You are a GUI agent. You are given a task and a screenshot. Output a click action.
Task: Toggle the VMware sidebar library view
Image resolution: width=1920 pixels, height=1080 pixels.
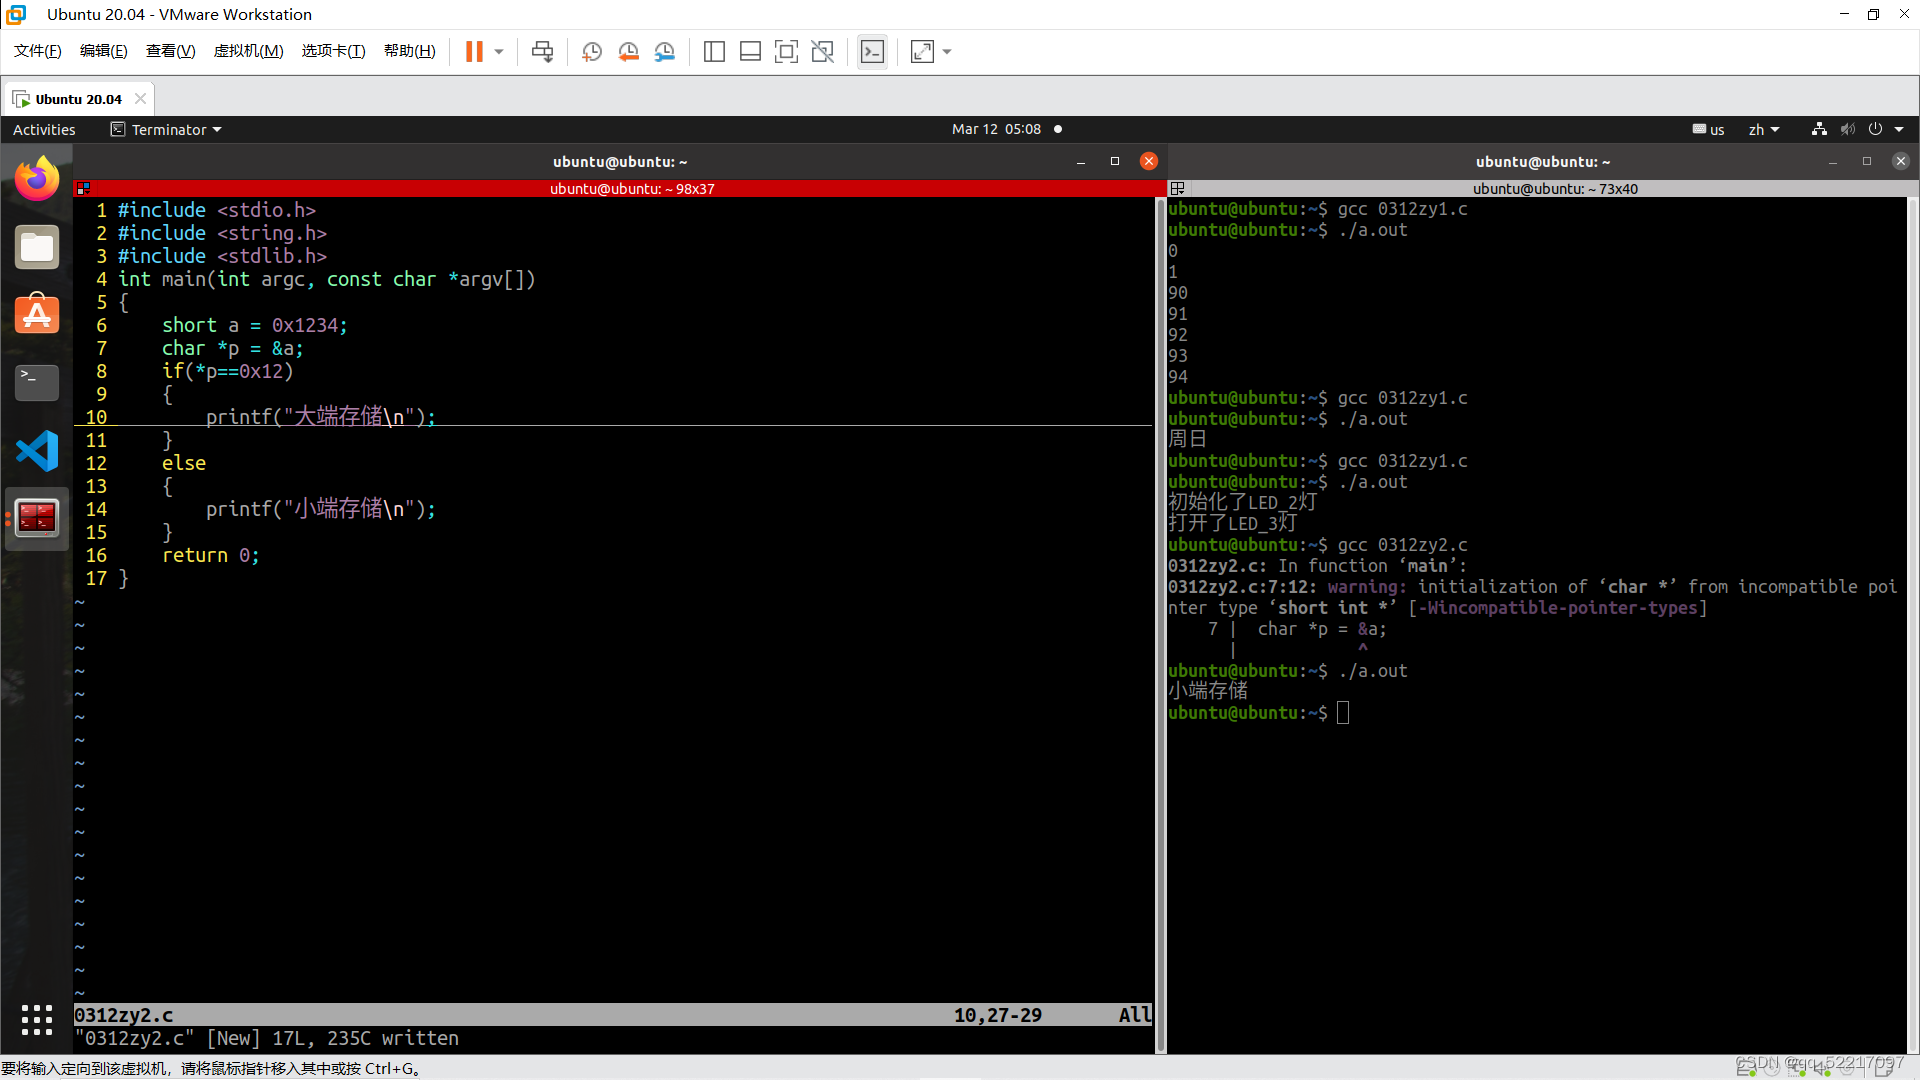(x=714, y=52)
